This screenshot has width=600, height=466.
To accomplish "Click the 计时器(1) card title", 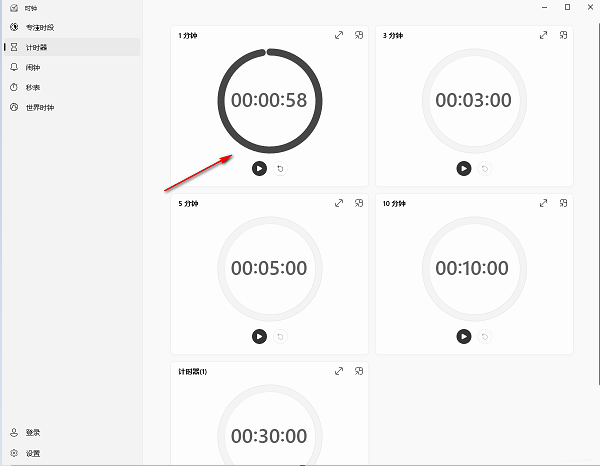I will coord(192,371).
